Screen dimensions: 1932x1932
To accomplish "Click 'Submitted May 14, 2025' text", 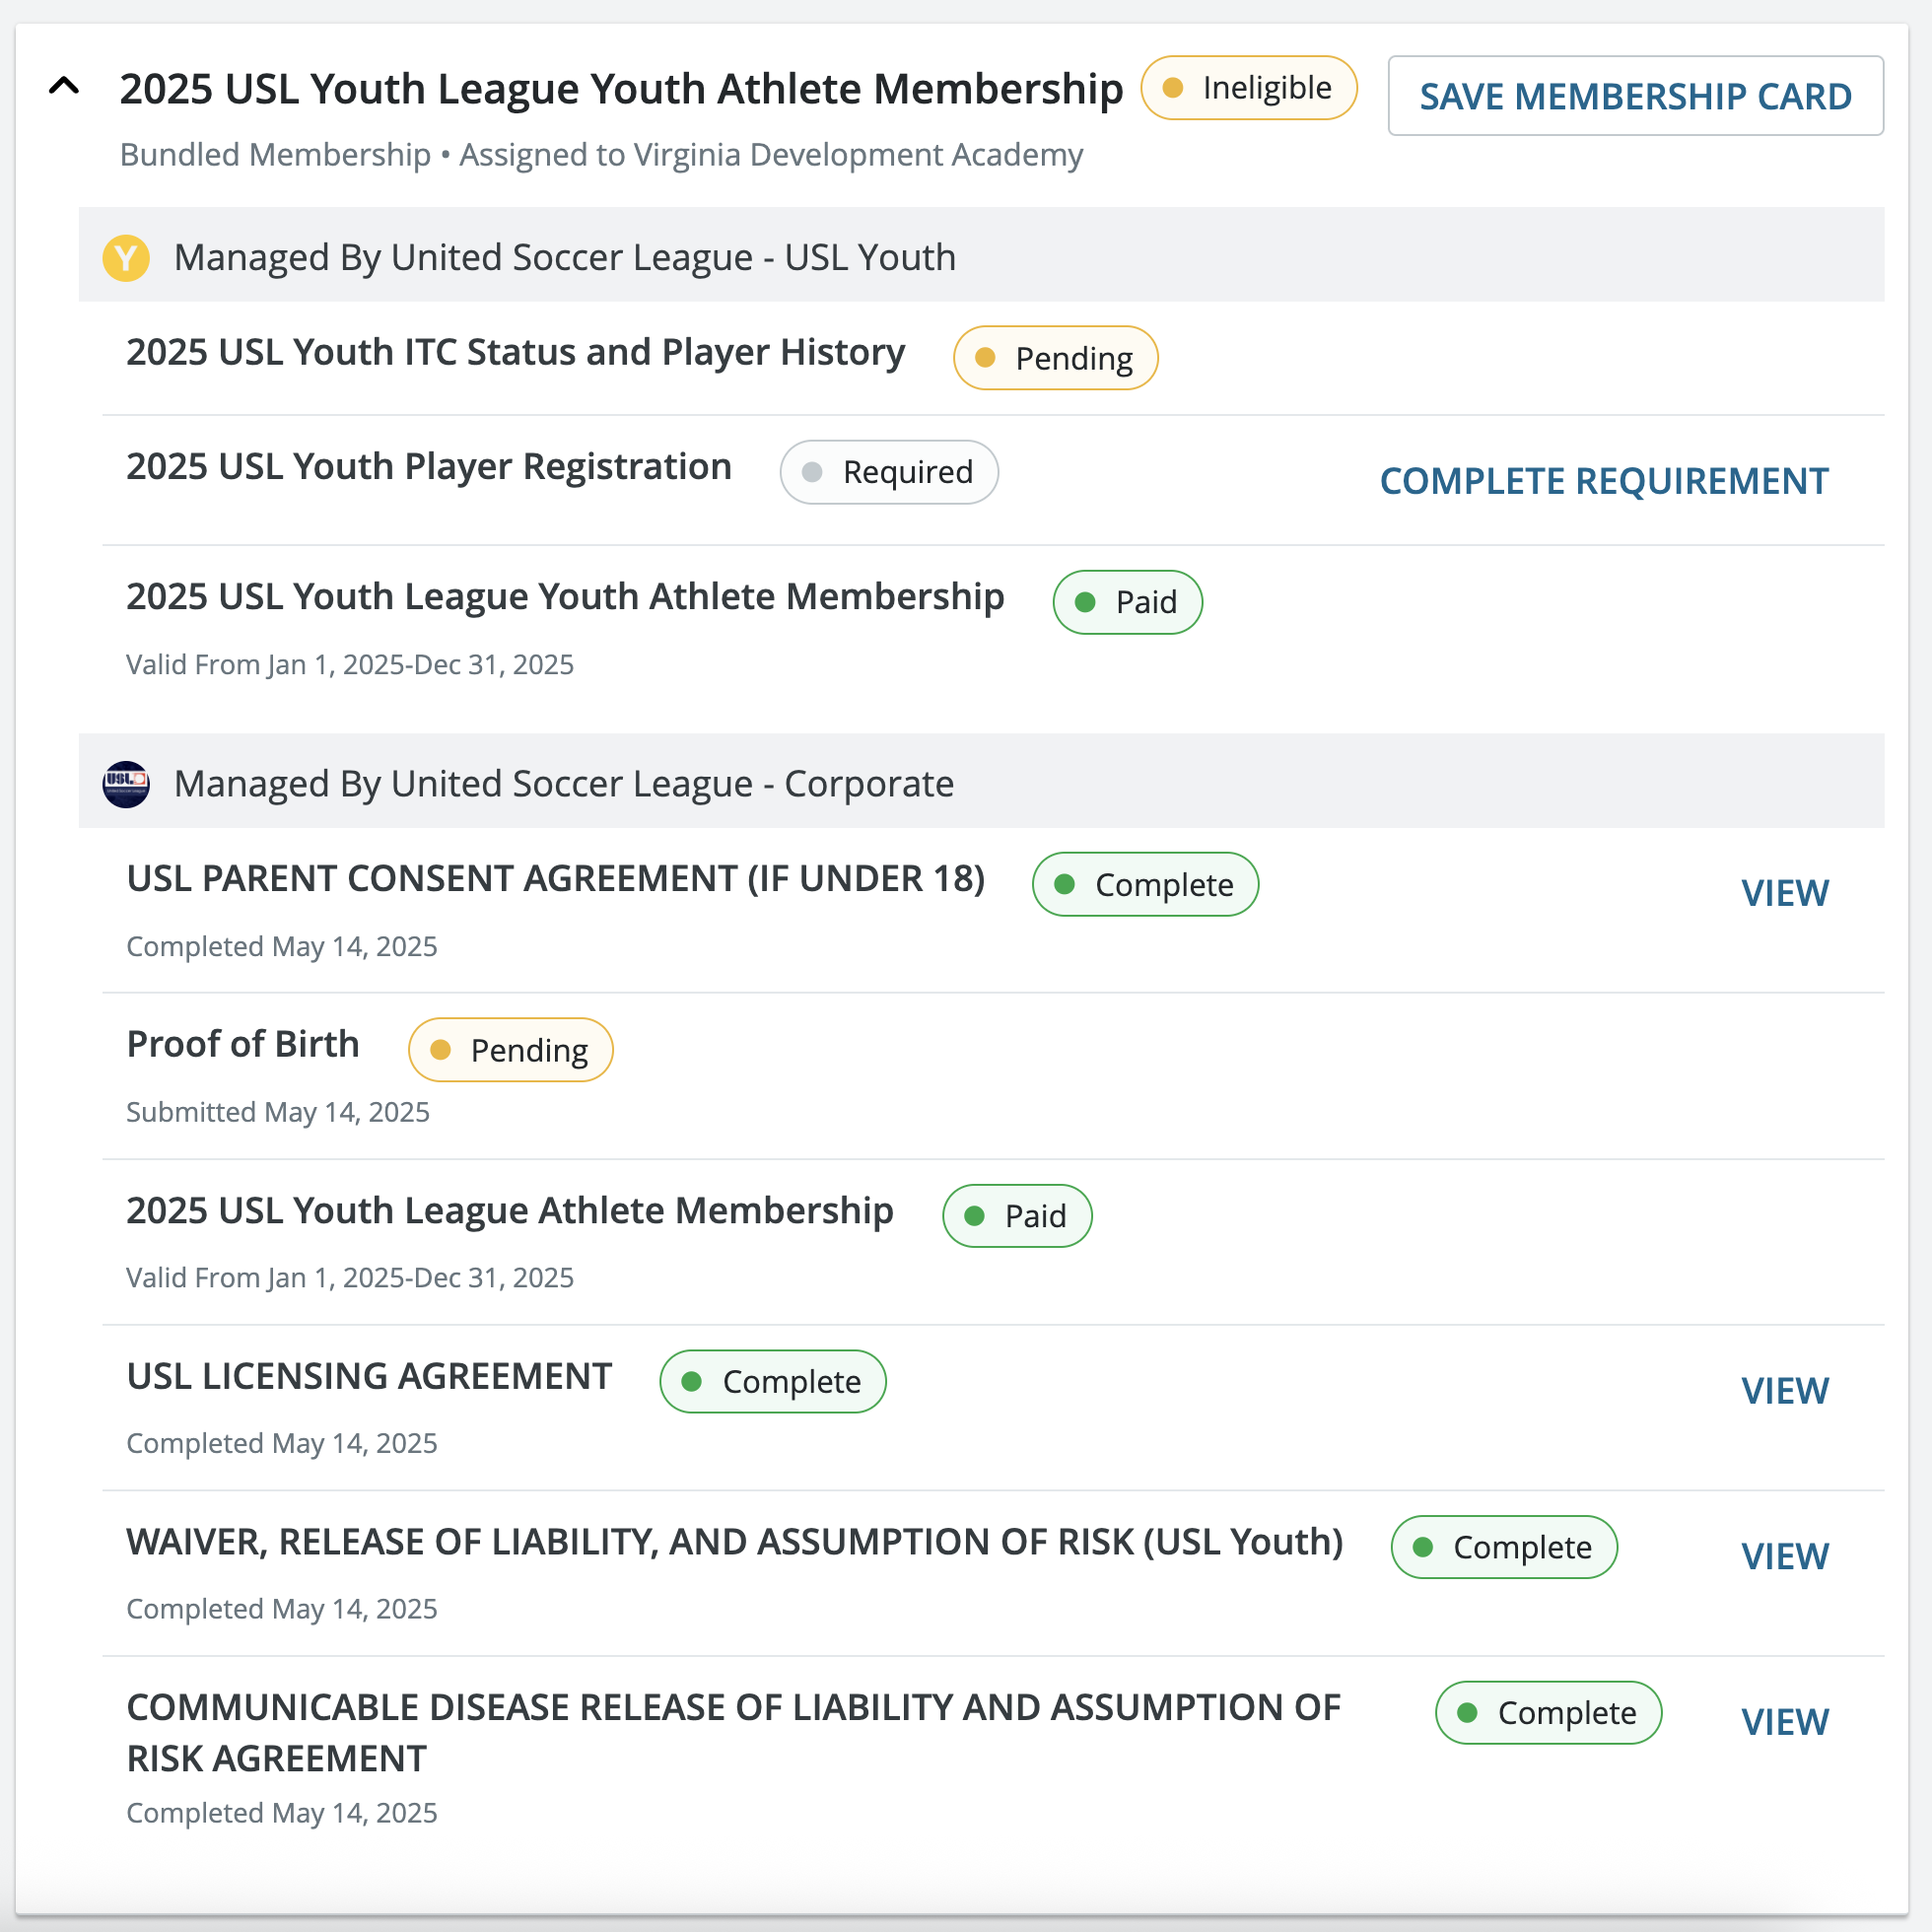I will [278, 1112].
